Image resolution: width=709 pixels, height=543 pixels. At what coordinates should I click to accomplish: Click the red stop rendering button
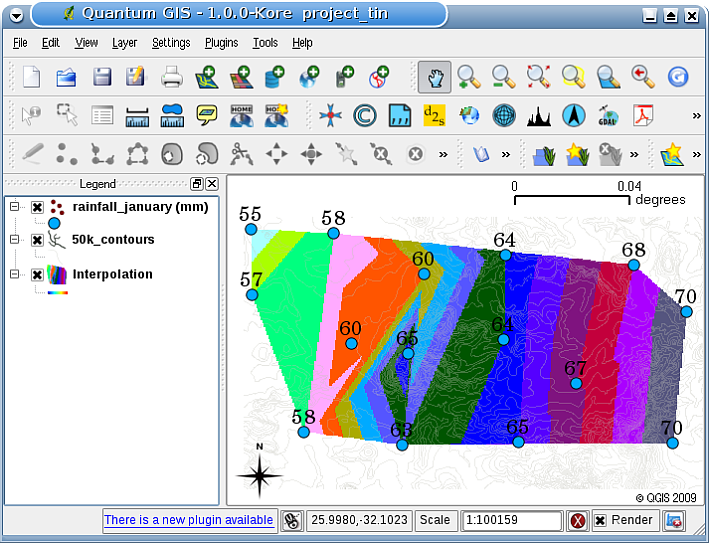578,521
